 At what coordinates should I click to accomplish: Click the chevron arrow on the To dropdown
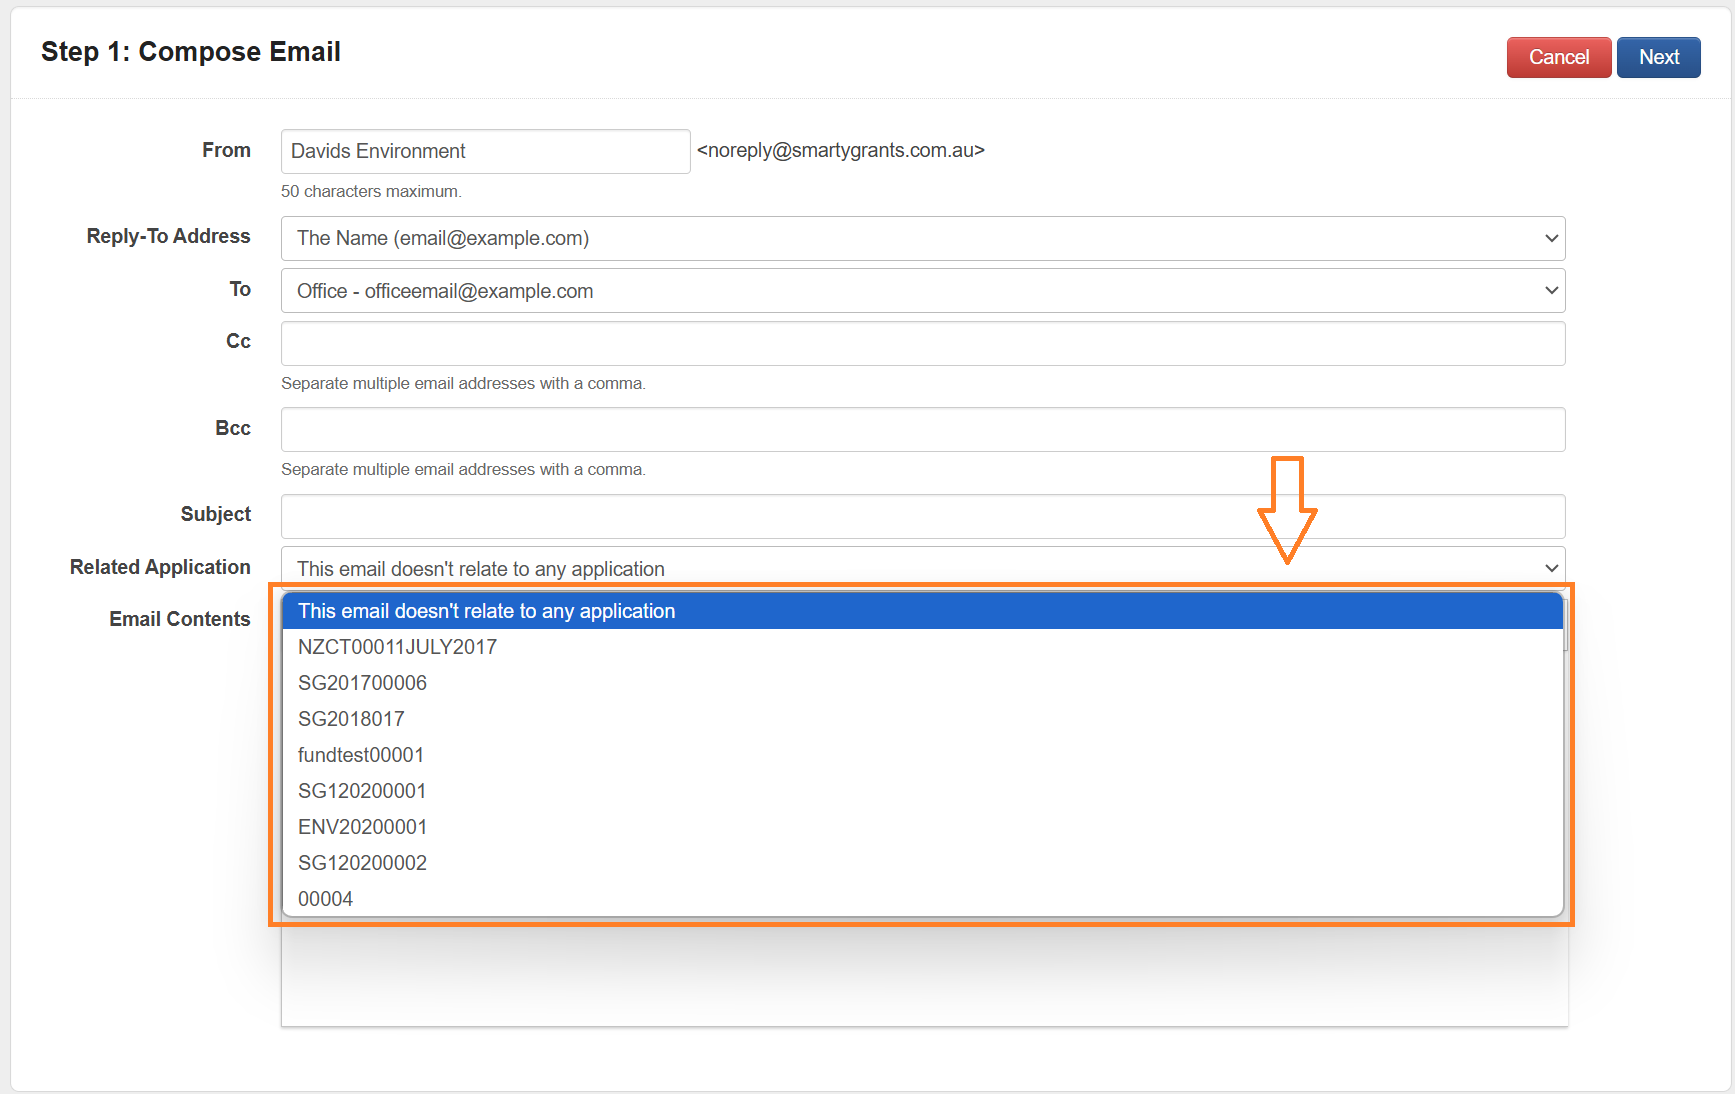click(1551, 291)
